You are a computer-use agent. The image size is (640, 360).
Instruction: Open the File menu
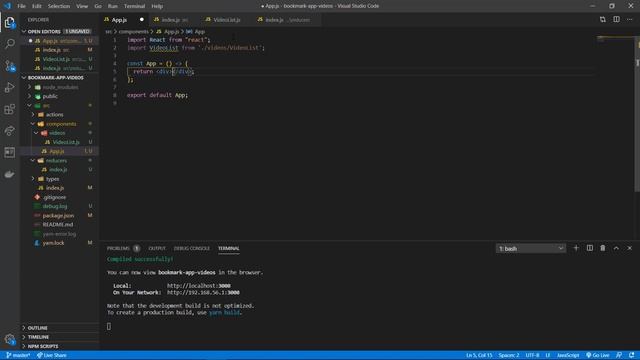(x=21, y=6)
